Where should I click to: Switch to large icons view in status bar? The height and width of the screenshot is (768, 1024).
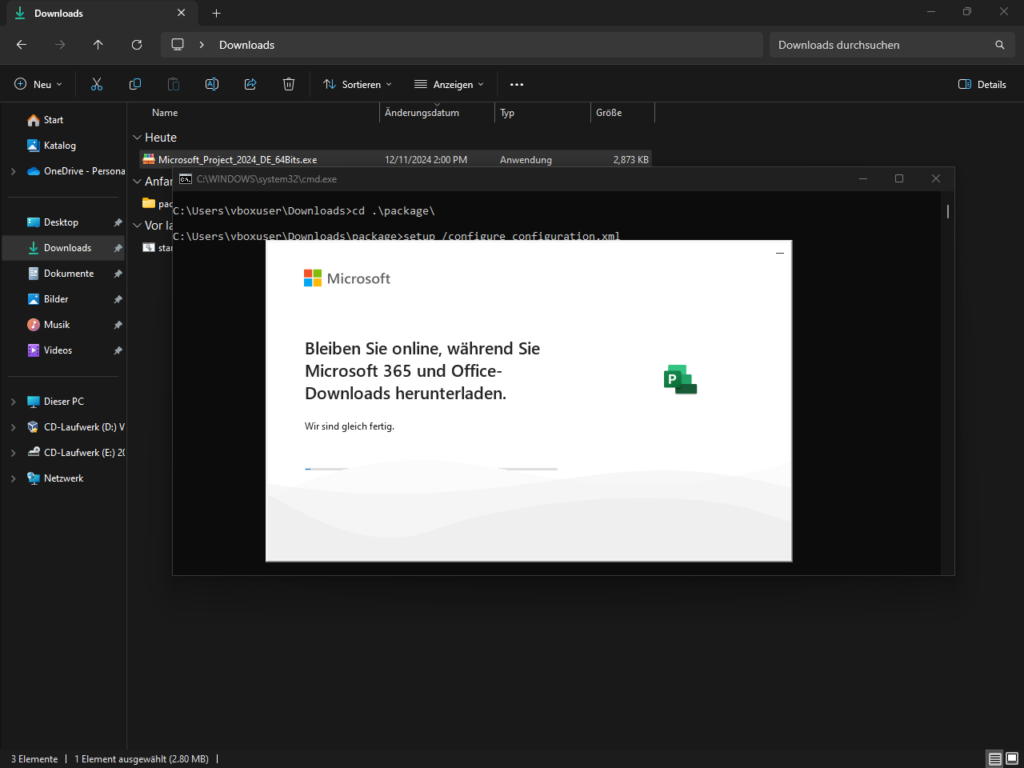(x=1011, y=759)
